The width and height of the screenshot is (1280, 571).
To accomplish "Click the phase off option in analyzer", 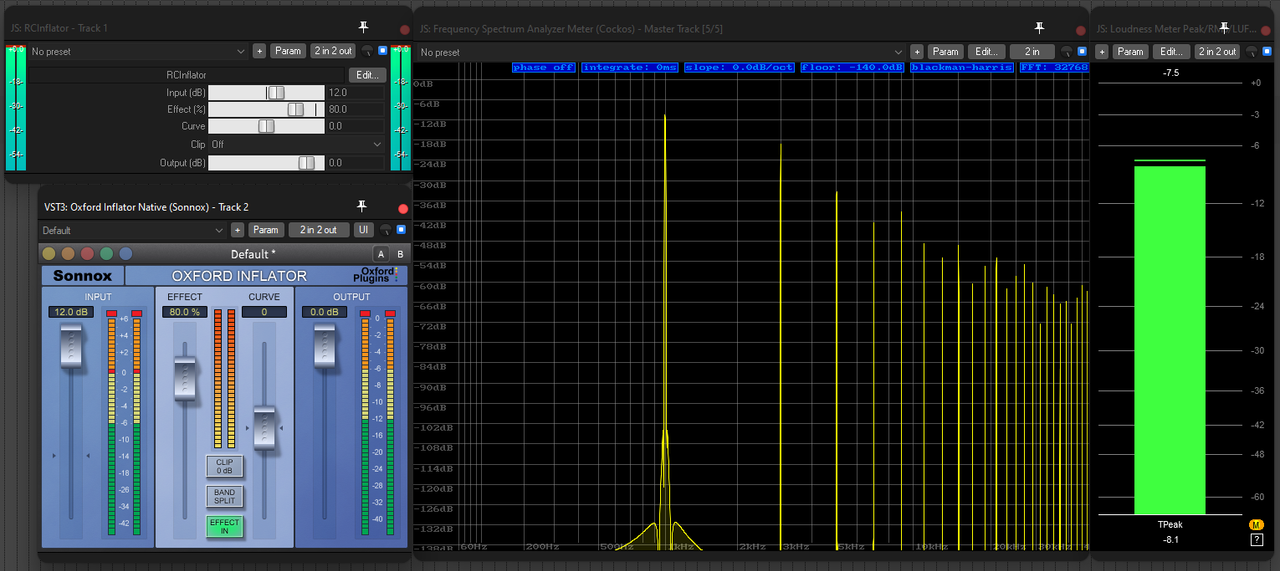I will pos(544,67).
